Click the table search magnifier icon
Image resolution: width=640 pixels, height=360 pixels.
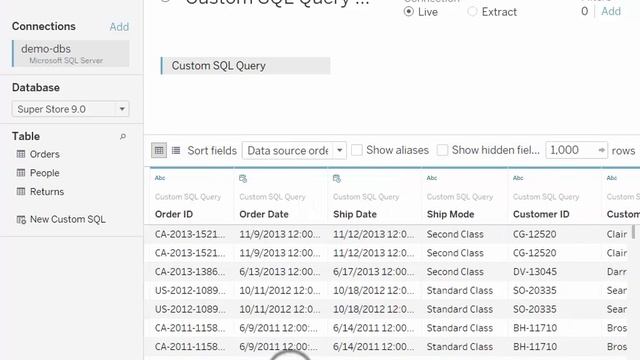122,137
